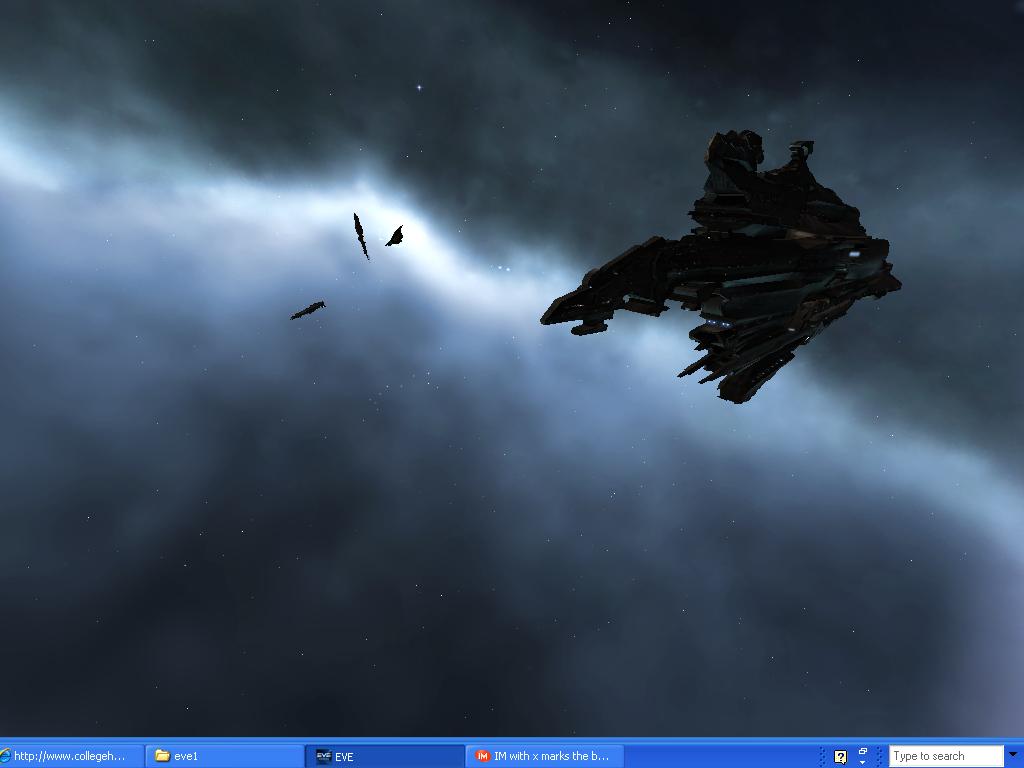The width and height of the screenshot is (1024, 768).
Task: Expand the small arrow below restore icon
Action: pyautogui.click(x=863, y=762)
